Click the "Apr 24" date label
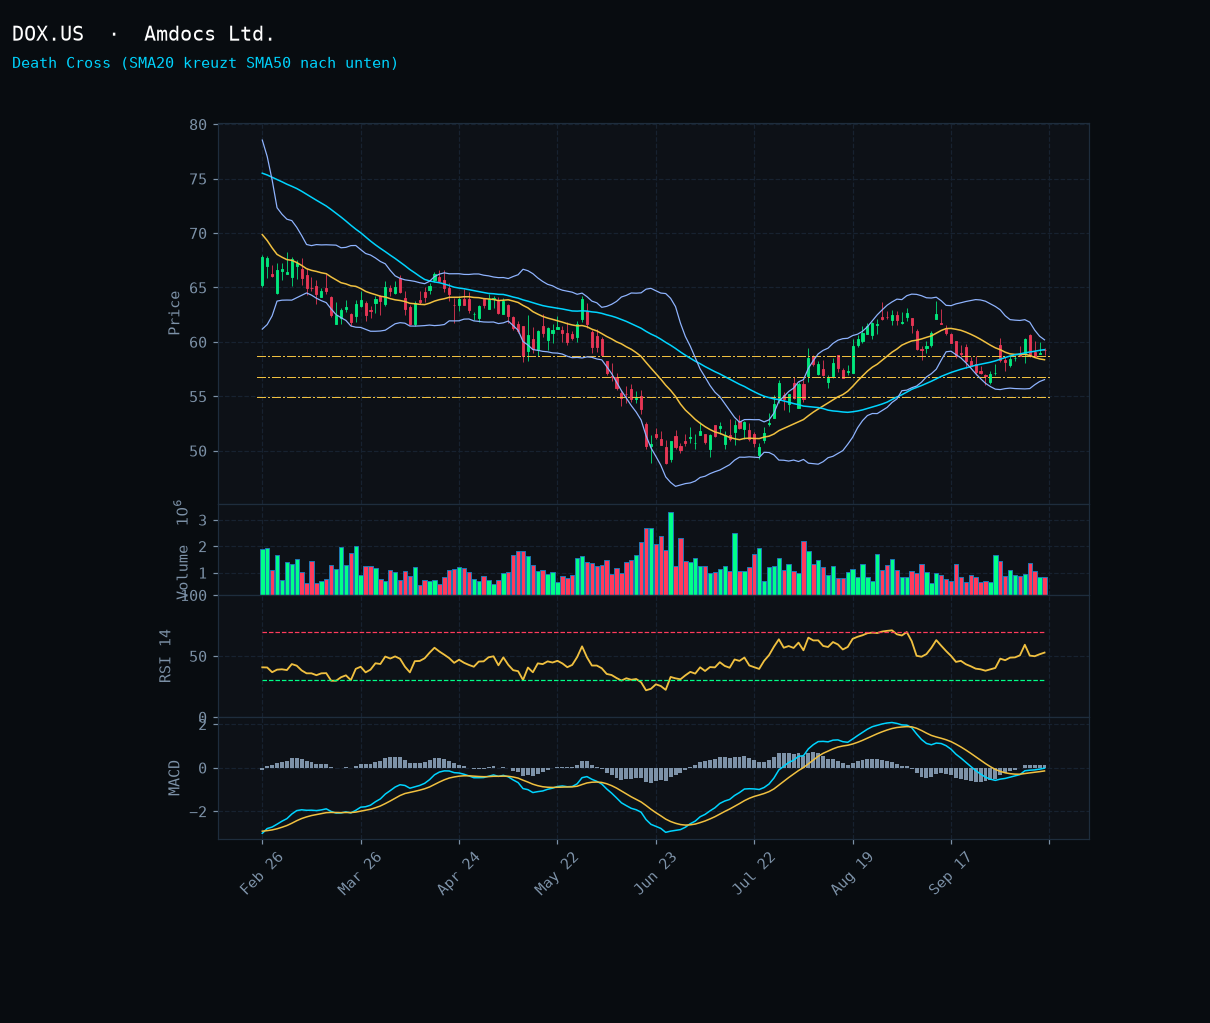The height and width of the screenshot is (1023, 1210). [x=458, y=872]
